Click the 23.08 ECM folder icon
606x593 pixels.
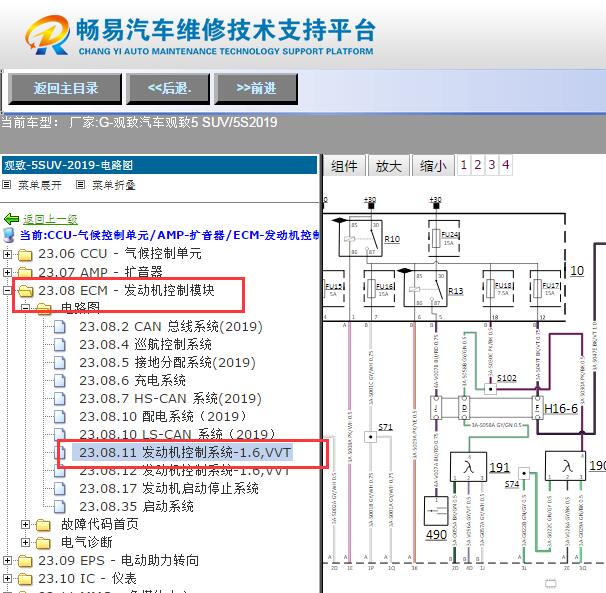(x=25, y=290)
